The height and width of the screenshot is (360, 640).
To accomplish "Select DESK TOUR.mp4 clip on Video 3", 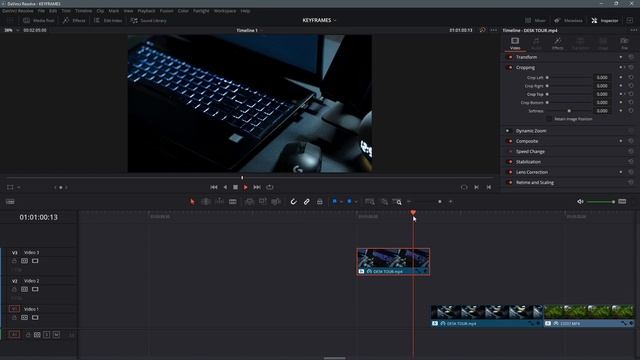I will (393, 262).
